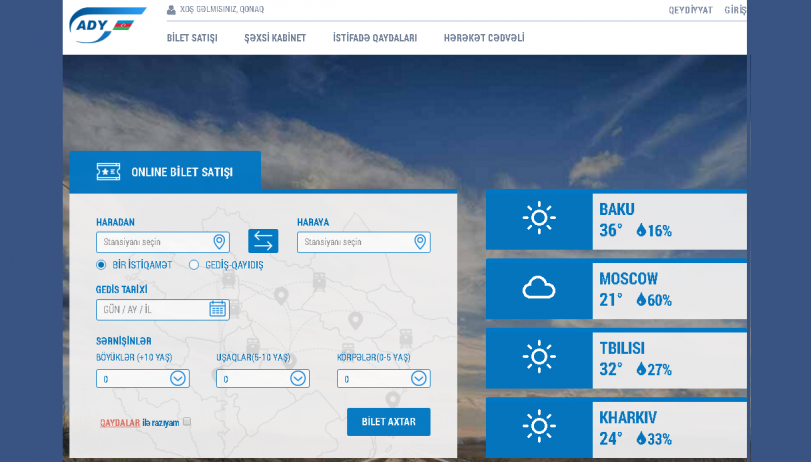This screenshot has height=462, width=811.
Task: Click the KHARKIV city name text
Action: [x=628, y=418]
